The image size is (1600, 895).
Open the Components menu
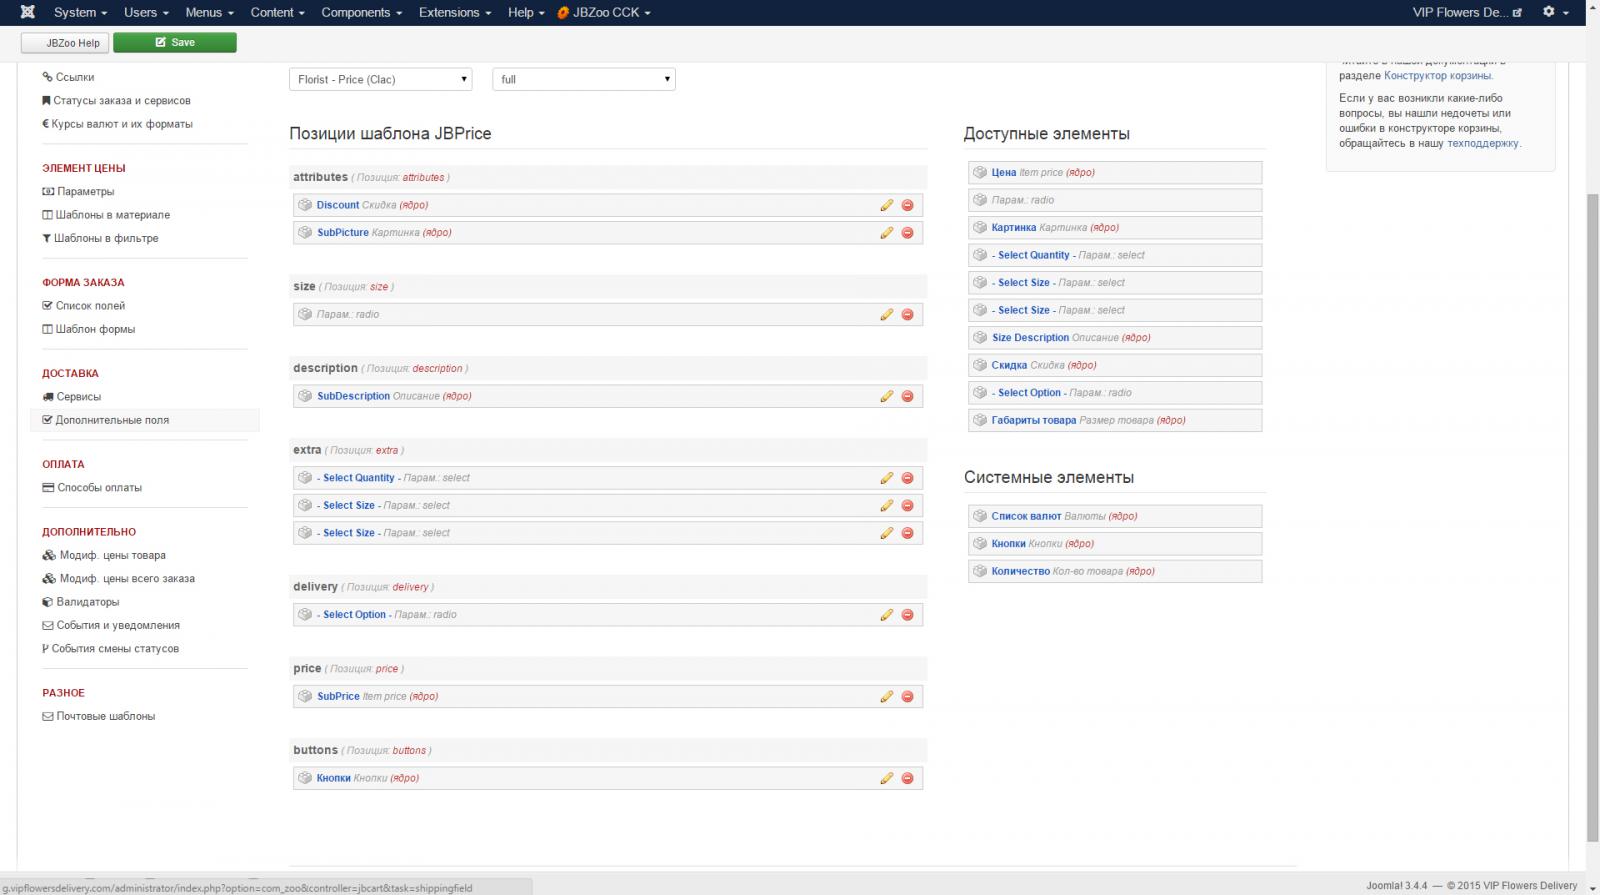click(x=361, y=12)
